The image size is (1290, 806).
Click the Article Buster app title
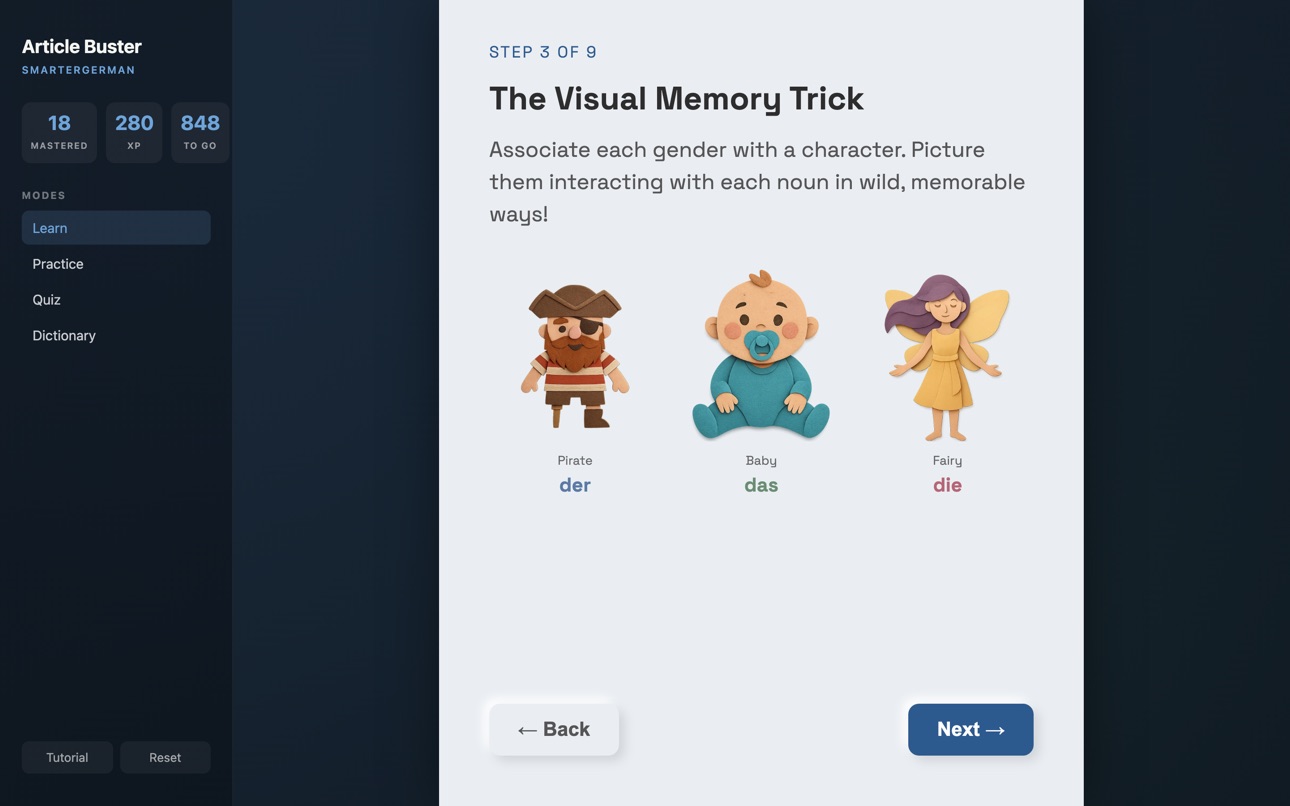tap(82, 46)
